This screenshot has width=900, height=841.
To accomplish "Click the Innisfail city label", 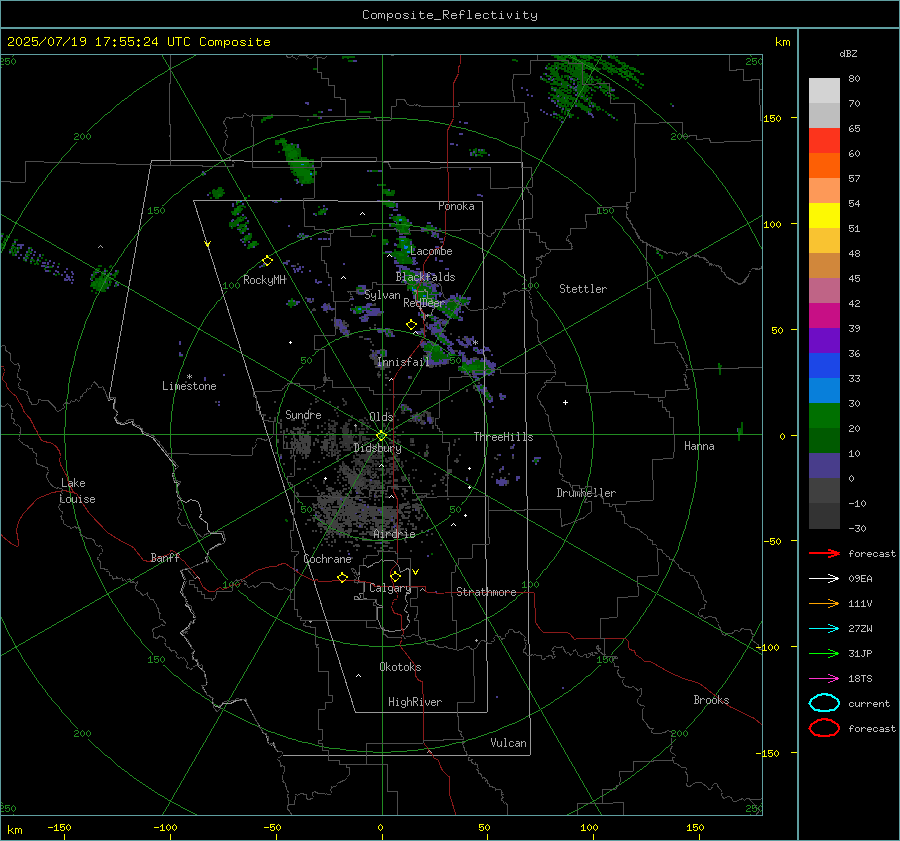I will (x=403, y=362).
